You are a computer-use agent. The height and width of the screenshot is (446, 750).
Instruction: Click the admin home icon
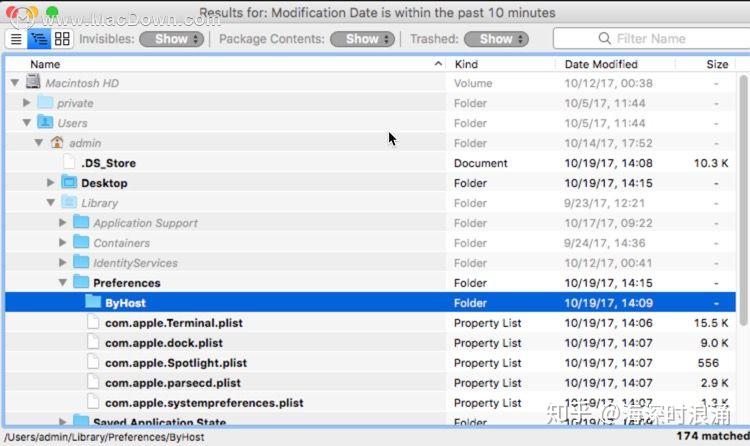pyautogui.click(x=57, y=142)
